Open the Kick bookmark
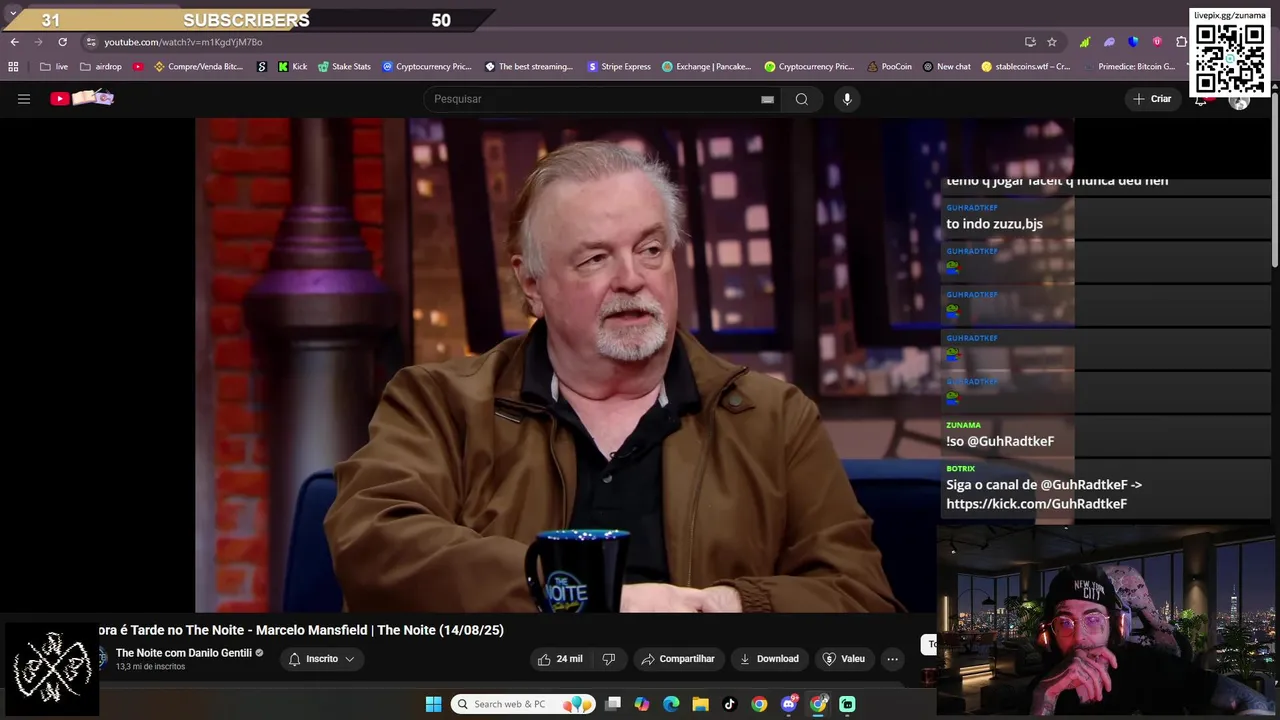 click(x=292, y=67)
